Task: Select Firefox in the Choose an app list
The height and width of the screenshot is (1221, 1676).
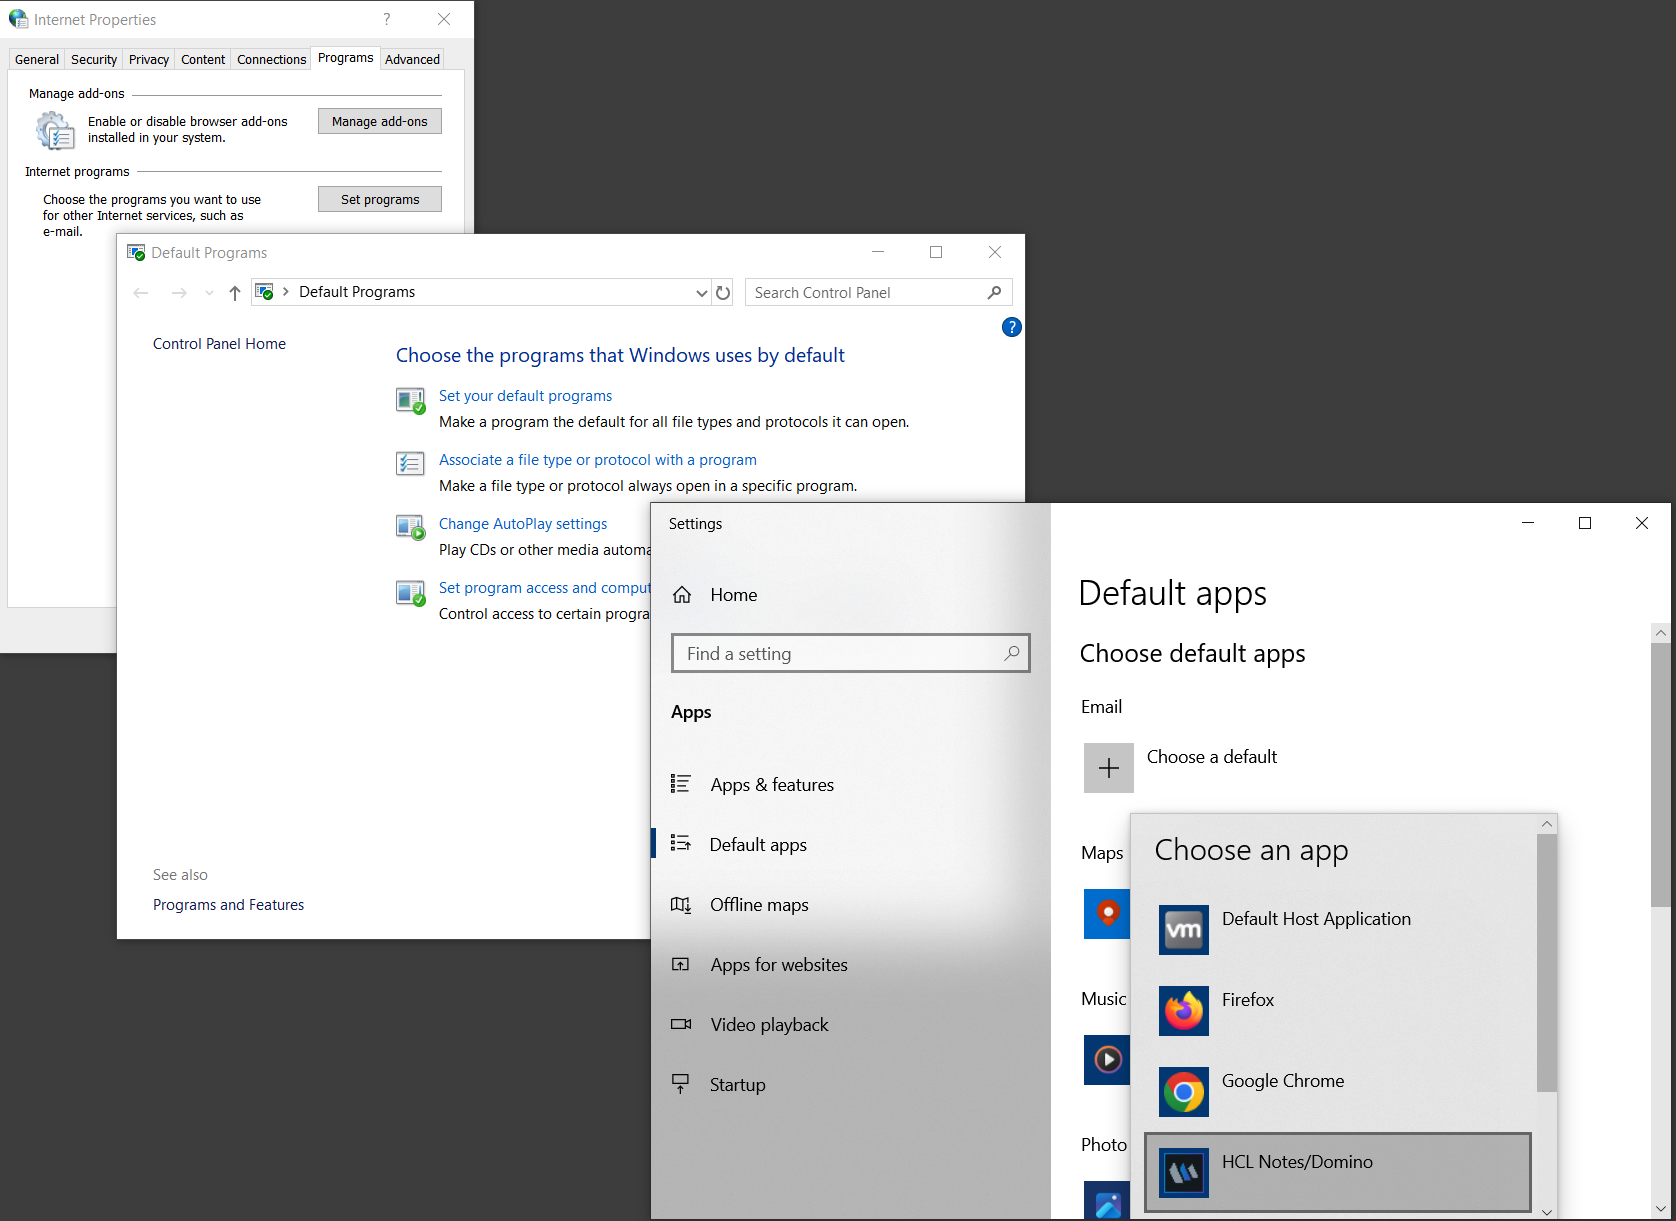Action: pyautogui.click(x=1247, y=1000)
